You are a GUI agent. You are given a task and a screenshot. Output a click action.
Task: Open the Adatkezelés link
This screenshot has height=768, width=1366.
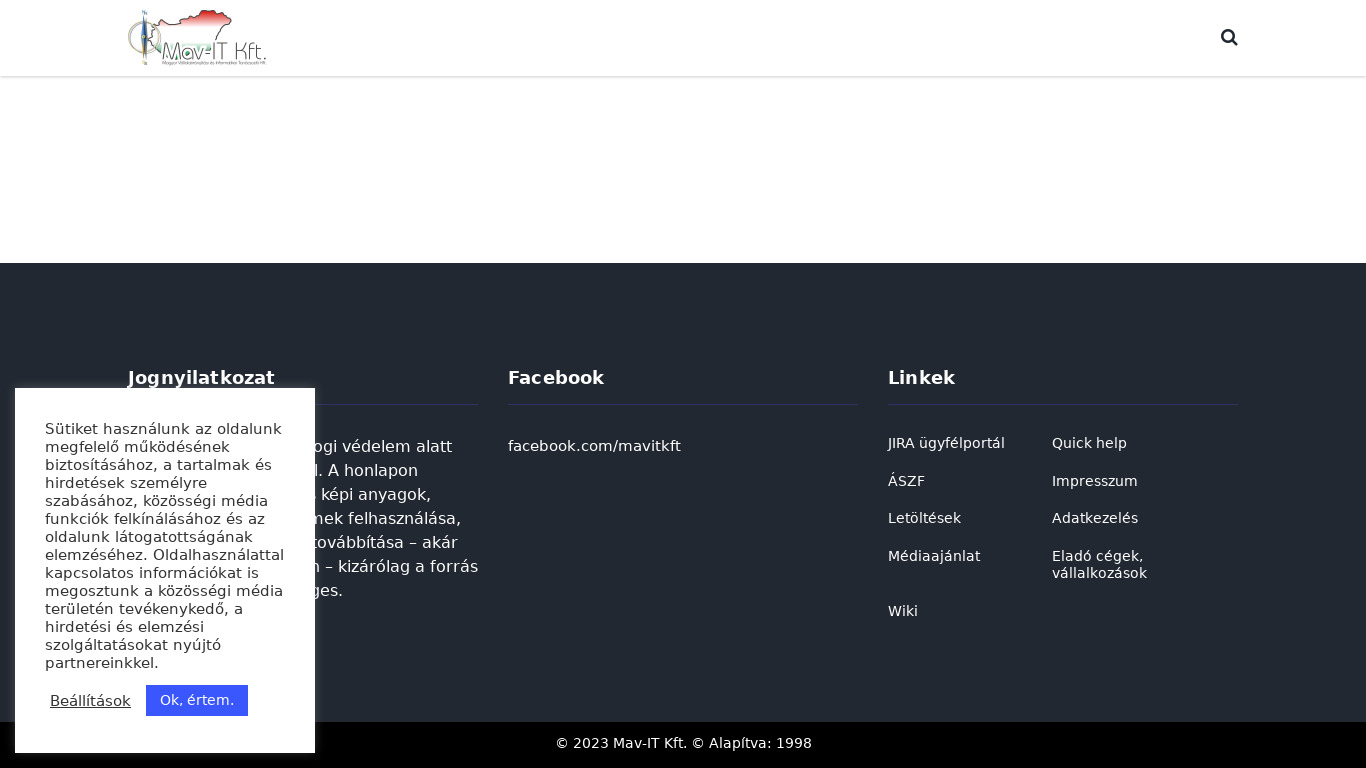1094,518
